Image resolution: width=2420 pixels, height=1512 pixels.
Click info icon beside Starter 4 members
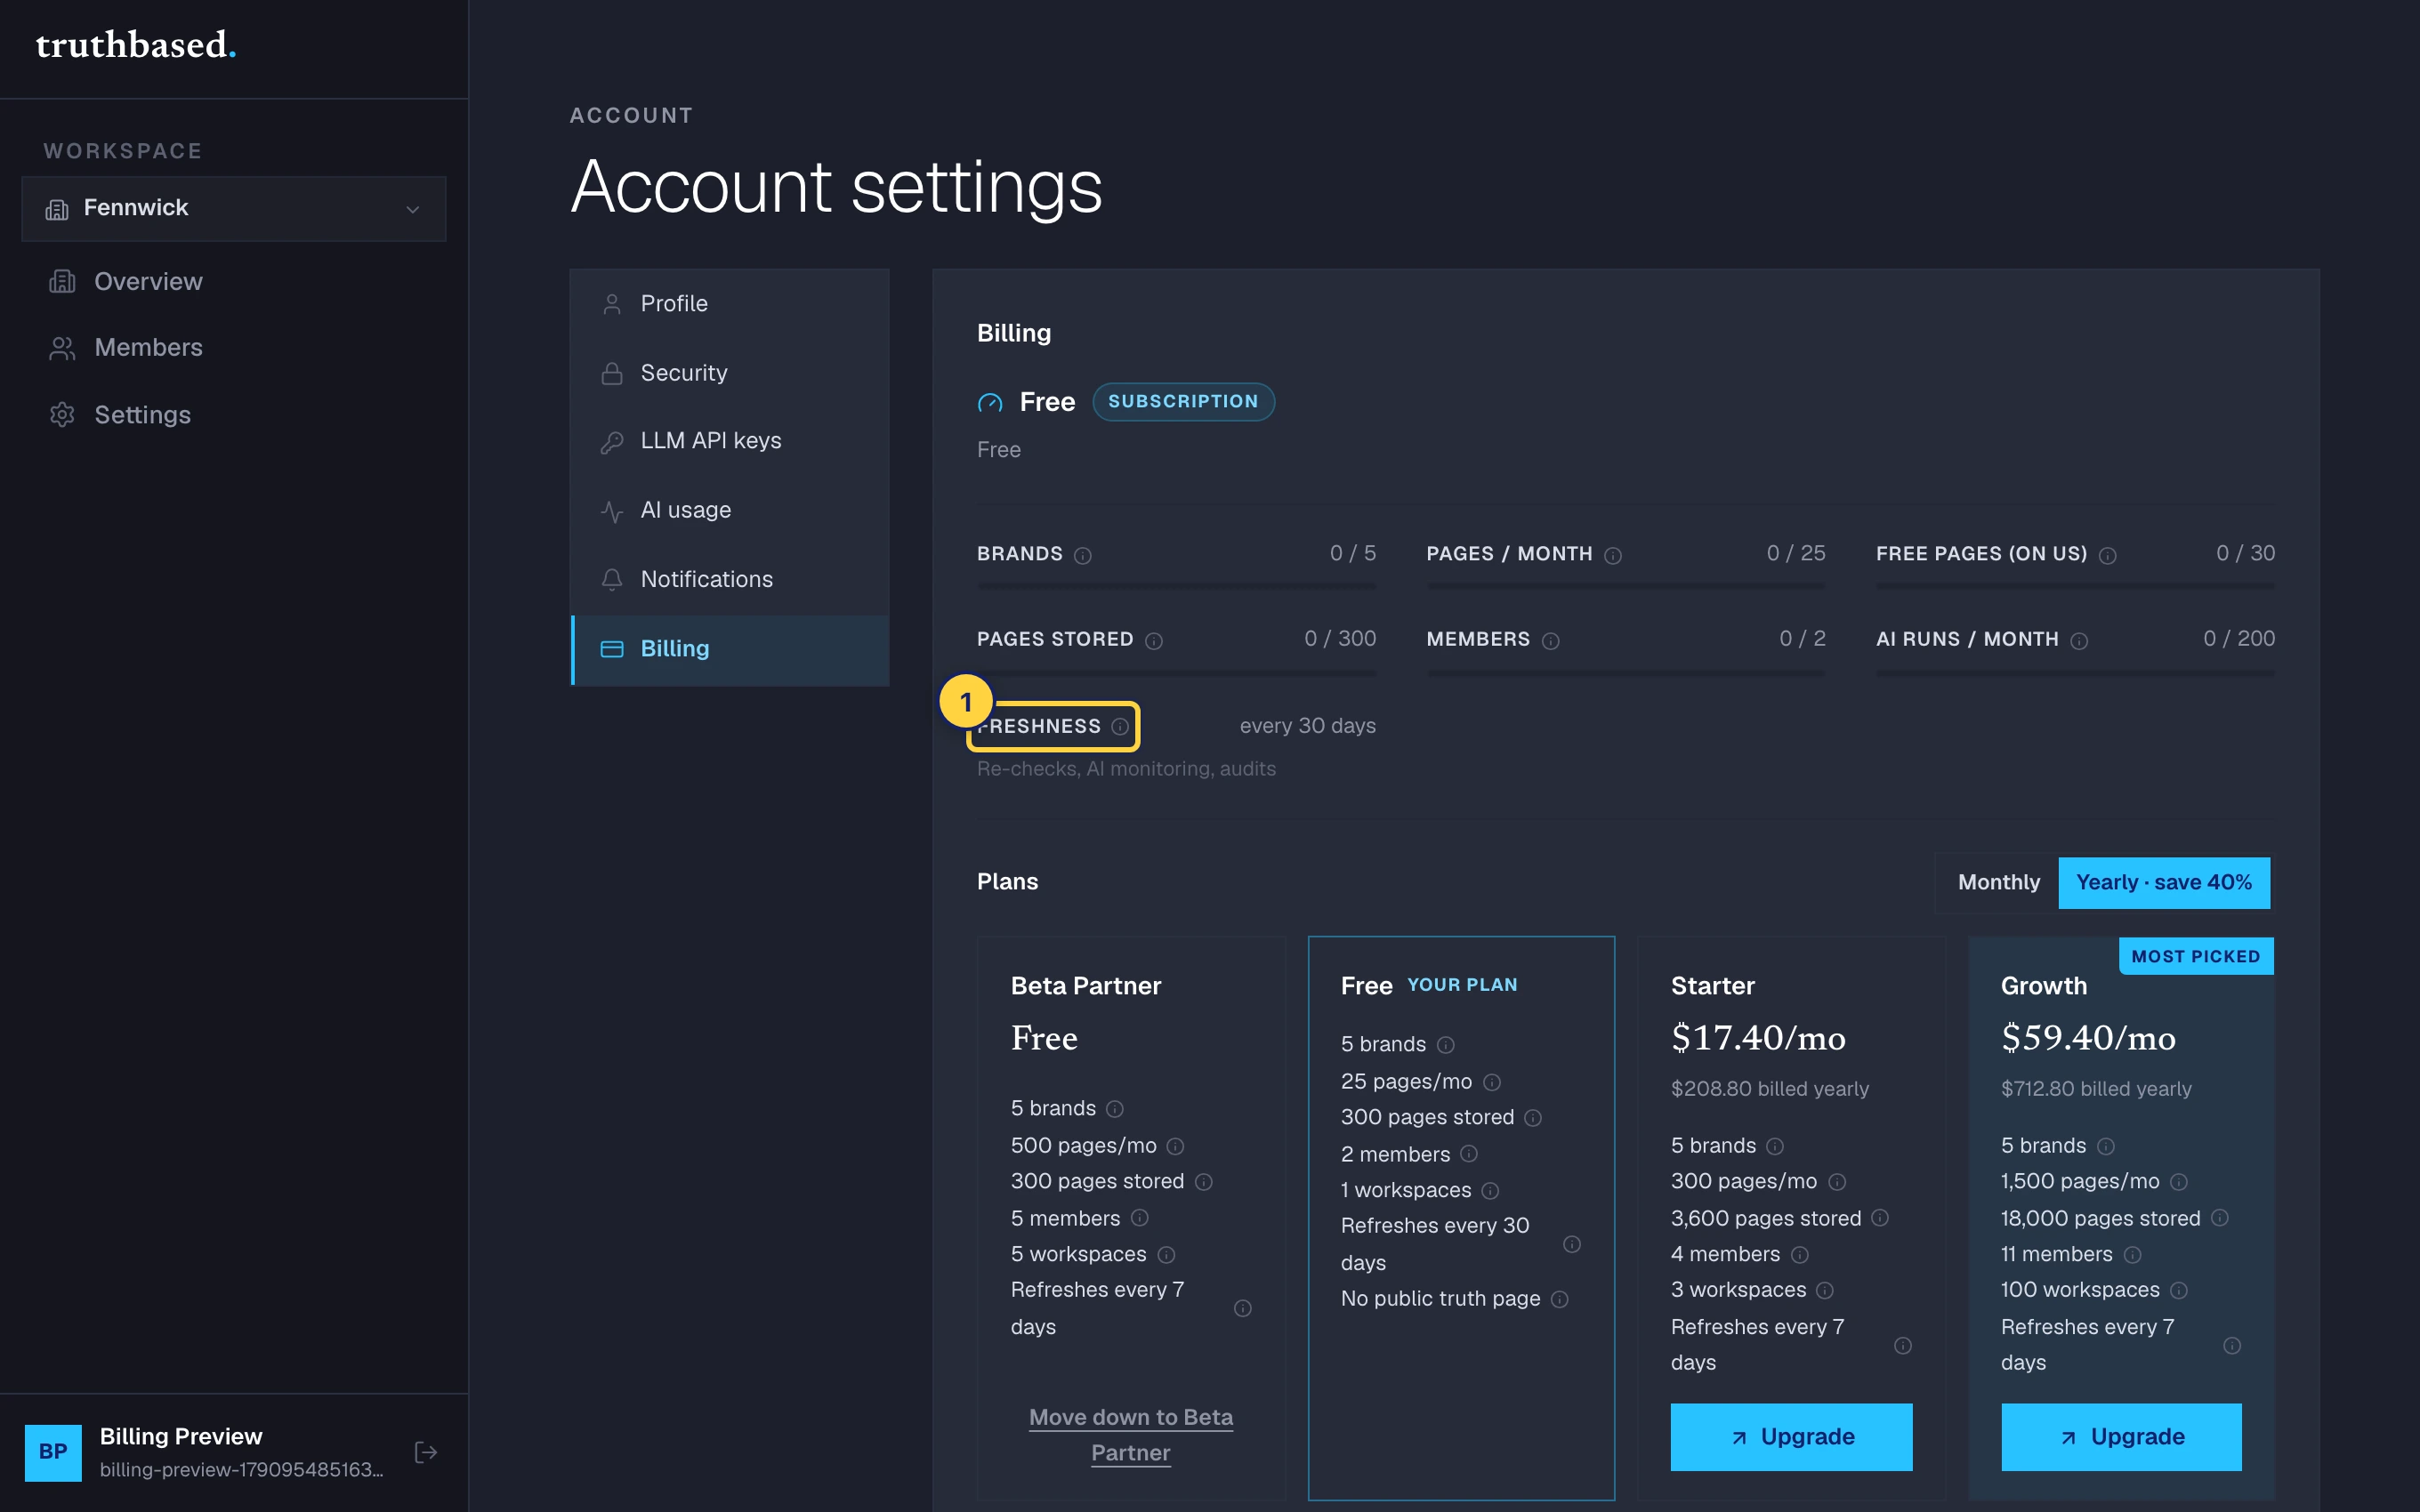1799,1254
